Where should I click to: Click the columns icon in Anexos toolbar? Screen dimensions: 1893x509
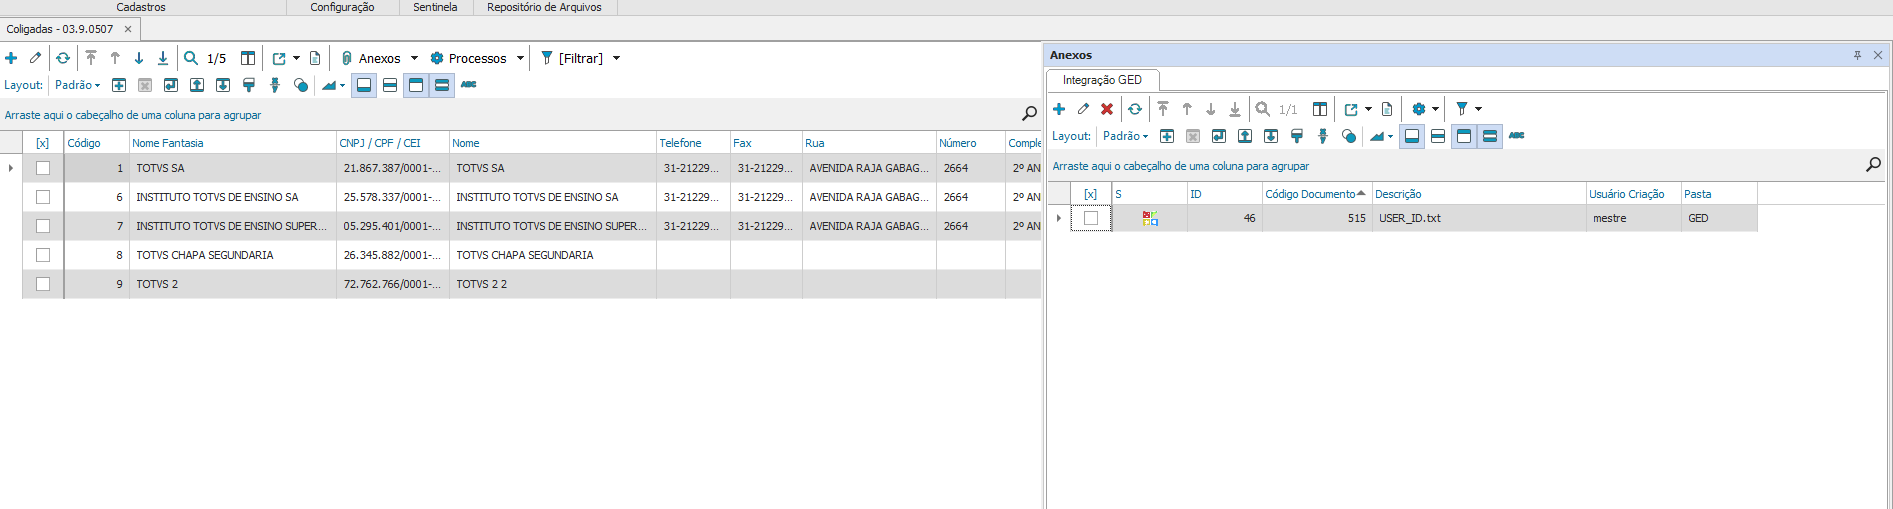(1320, 109)
